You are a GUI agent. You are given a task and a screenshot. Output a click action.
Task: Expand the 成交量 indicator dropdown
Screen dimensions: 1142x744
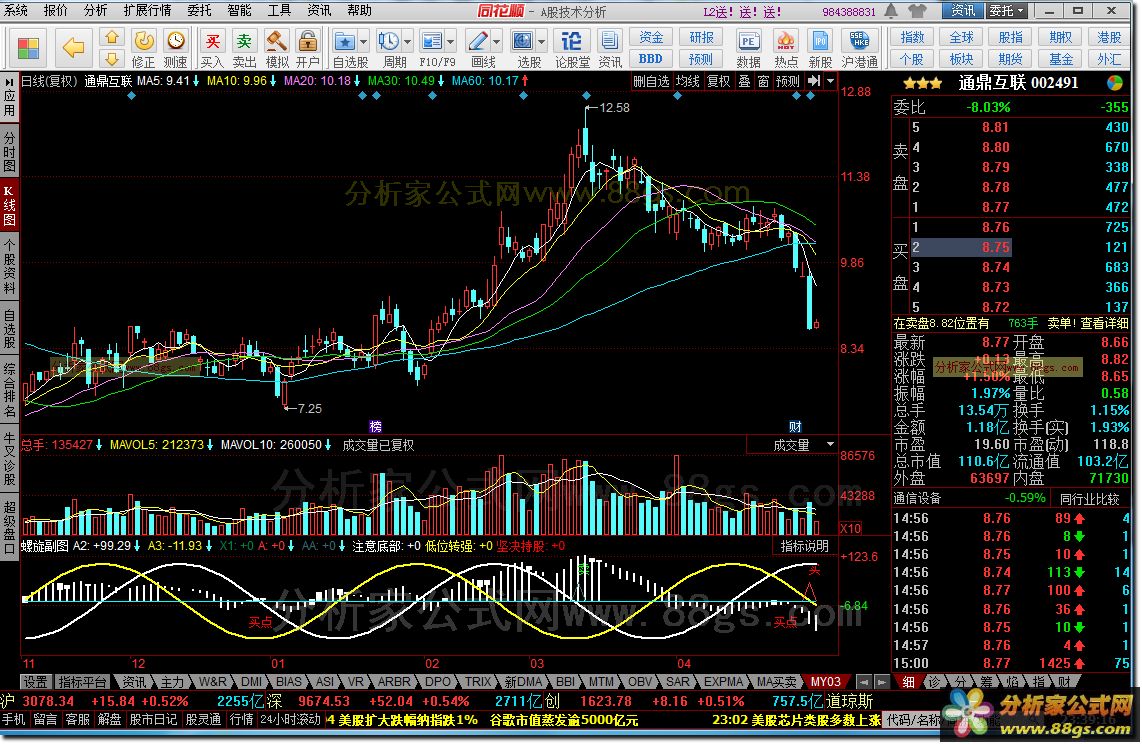coord(830,445)
